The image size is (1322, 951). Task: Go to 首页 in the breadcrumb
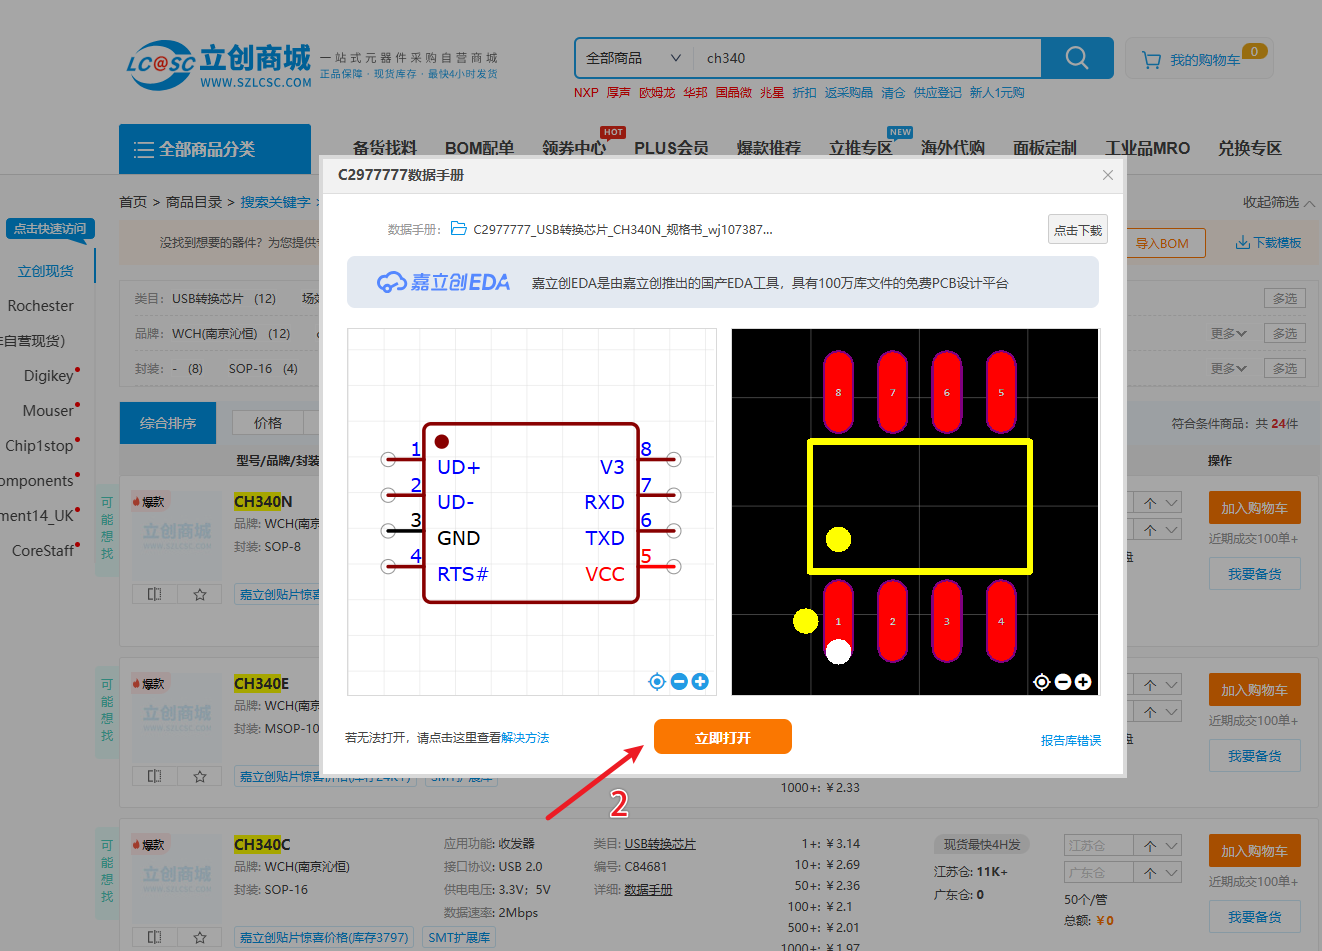(x=133, y=202)
